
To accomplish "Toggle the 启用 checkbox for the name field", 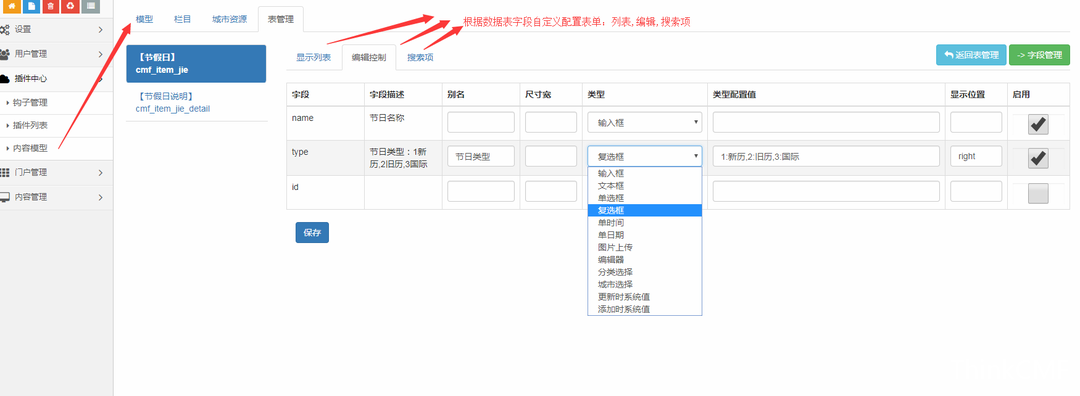I will [1038, 125].
